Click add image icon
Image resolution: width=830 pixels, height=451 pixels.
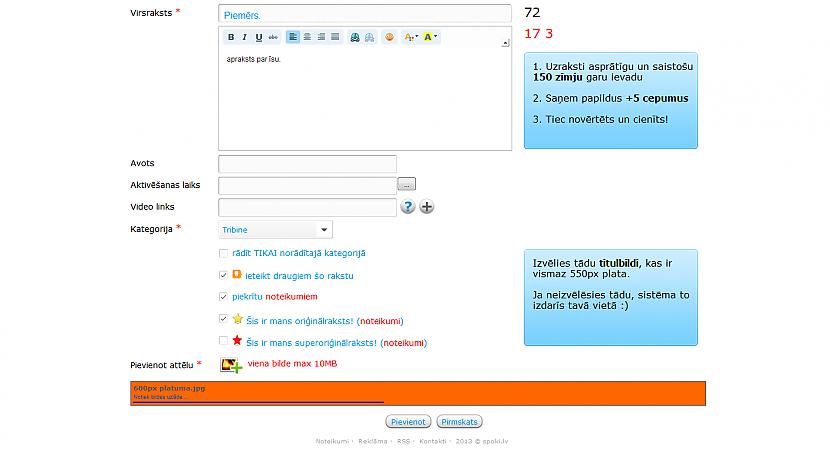(231, 365)
